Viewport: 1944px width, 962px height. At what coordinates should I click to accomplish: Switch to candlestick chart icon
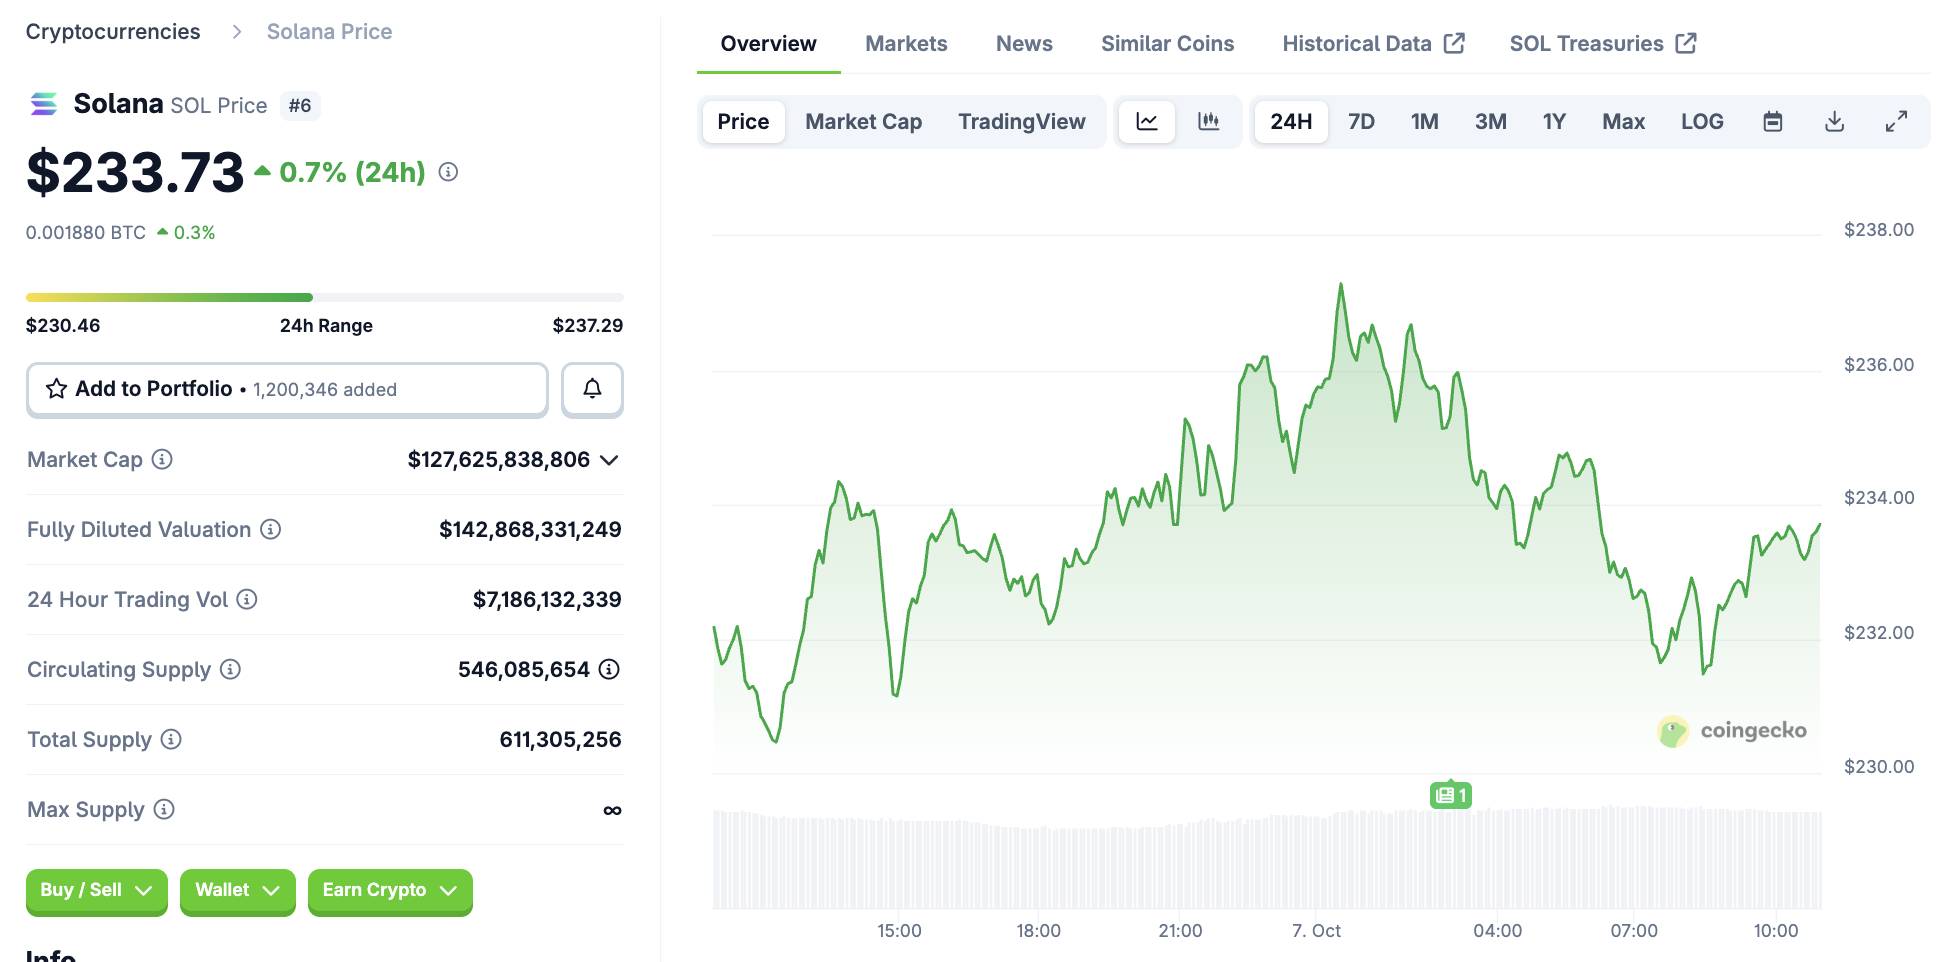pos(1208,122)
